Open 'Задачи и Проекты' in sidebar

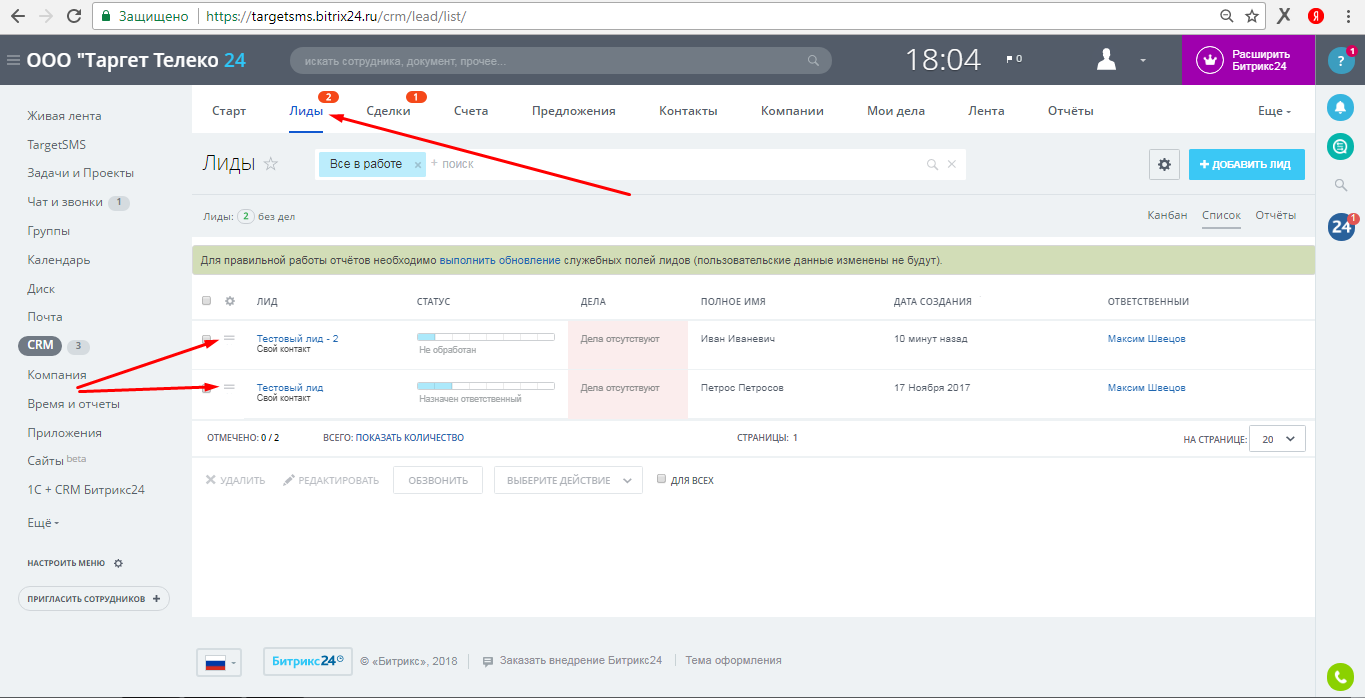point(81,173)
